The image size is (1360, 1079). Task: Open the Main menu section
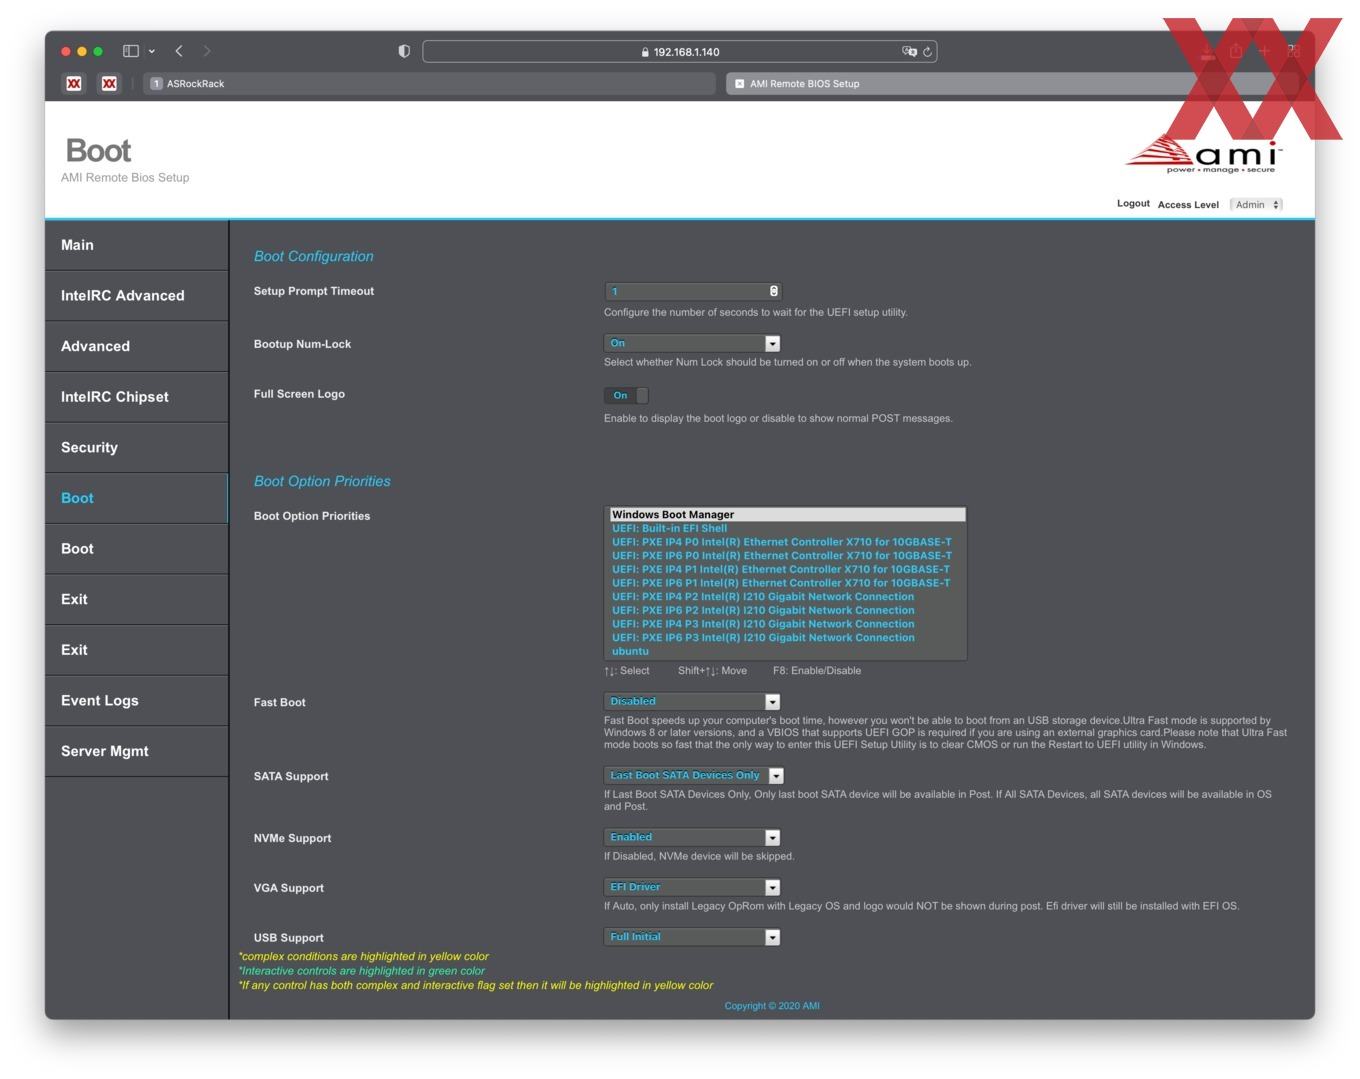137,245
